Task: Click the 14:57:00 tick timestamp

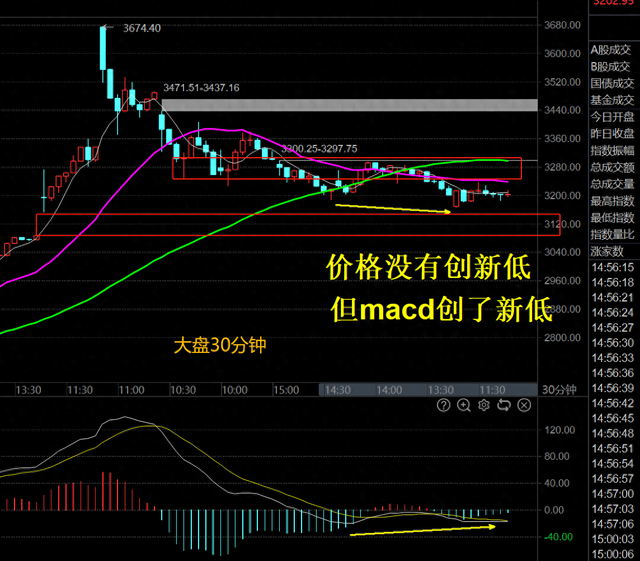Action: click(613, 494)
